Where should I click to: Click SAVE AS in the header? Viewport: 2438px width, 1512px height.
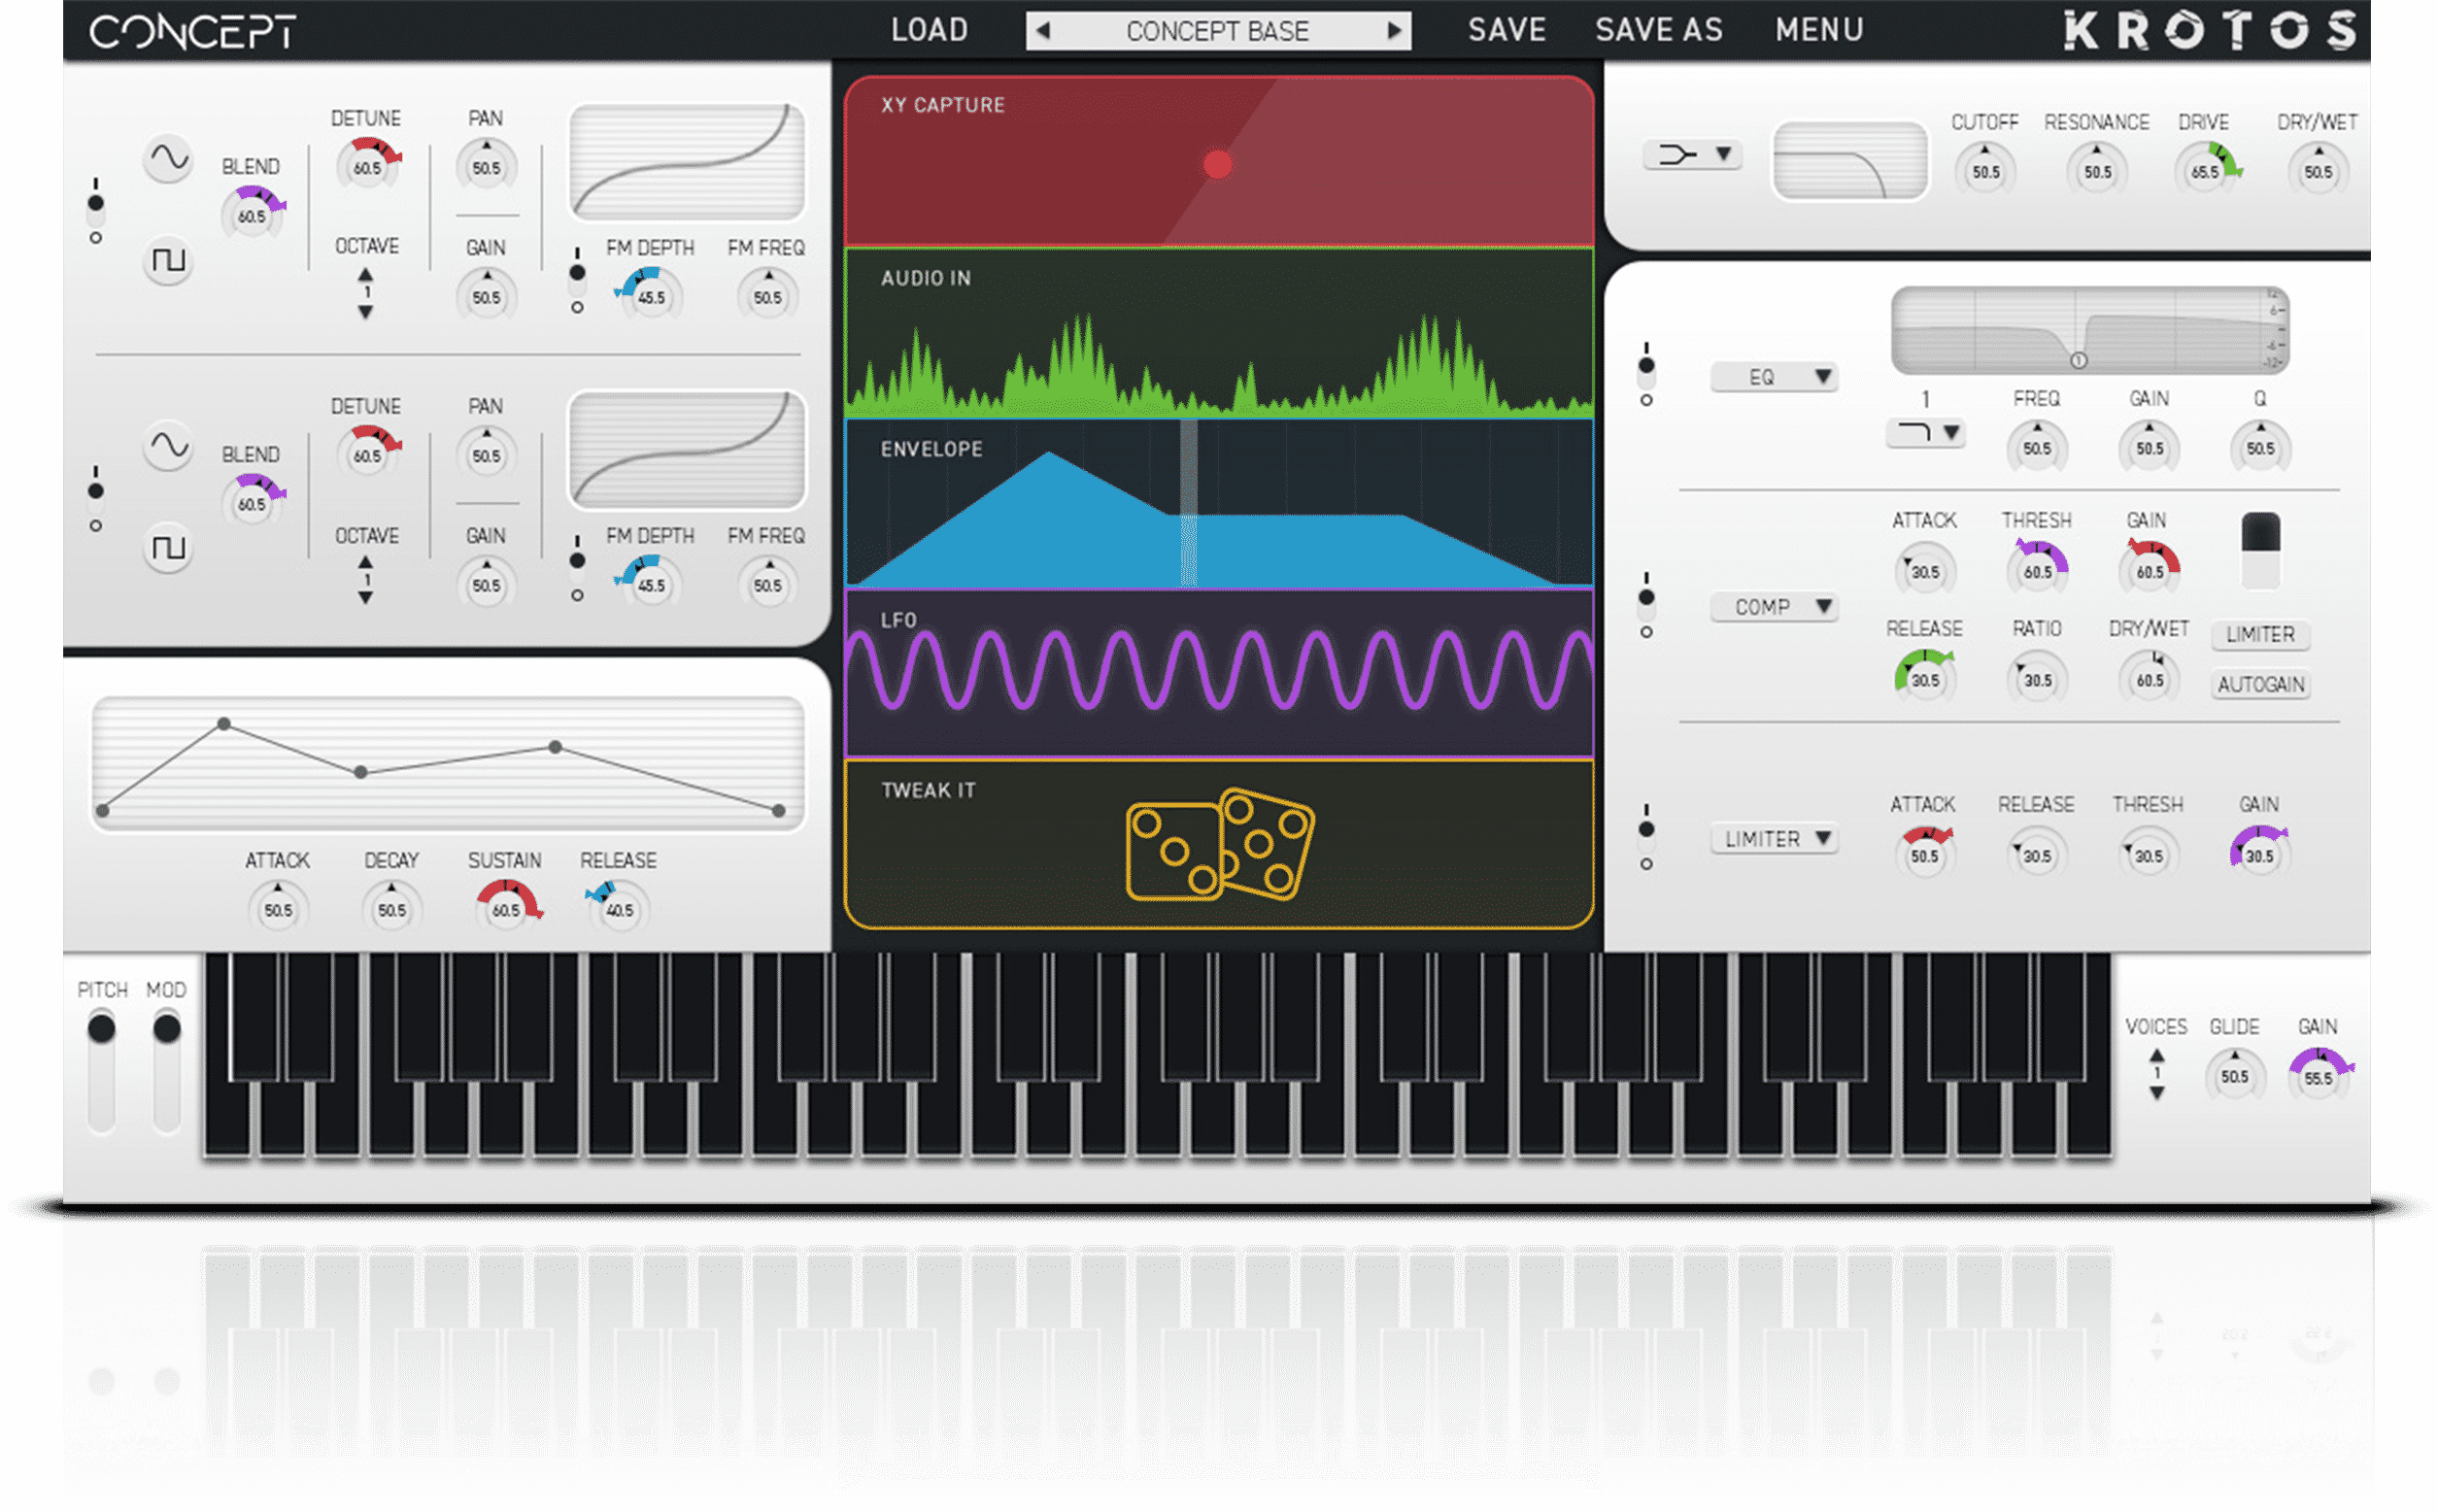(x=1659, y=30)
